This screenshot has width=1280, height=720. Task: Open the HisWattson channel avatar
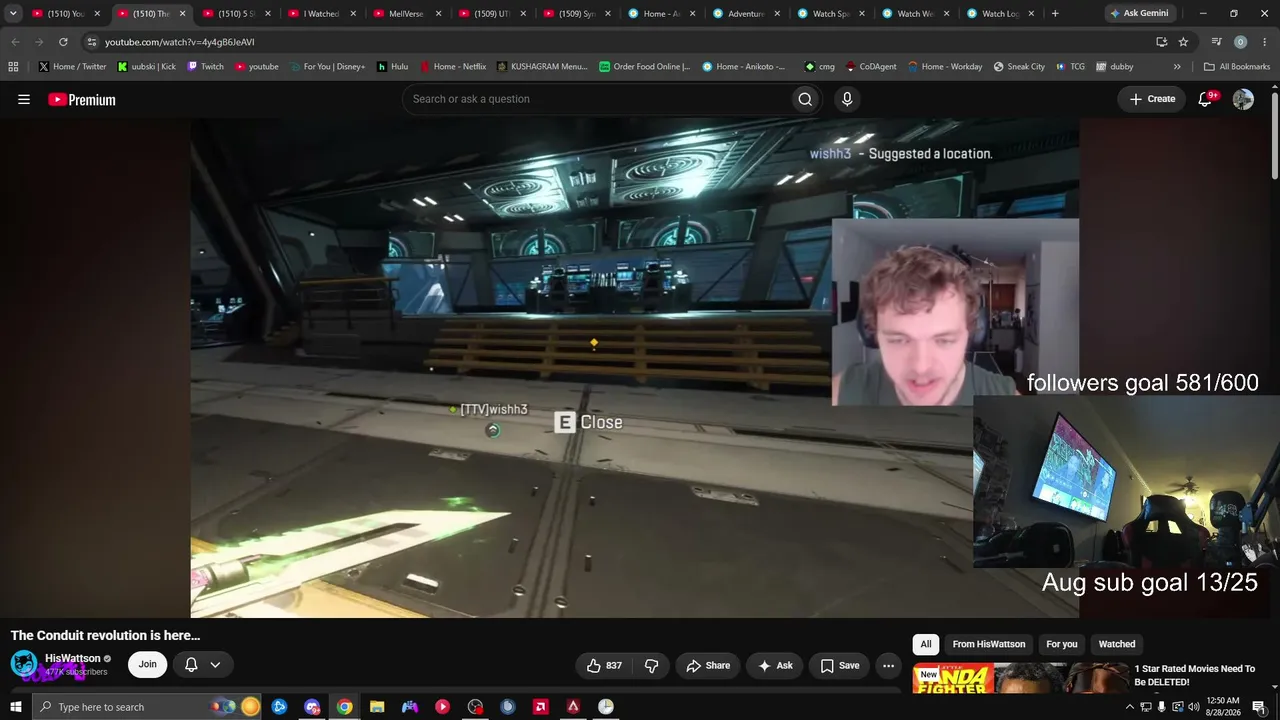pos(24,664)
